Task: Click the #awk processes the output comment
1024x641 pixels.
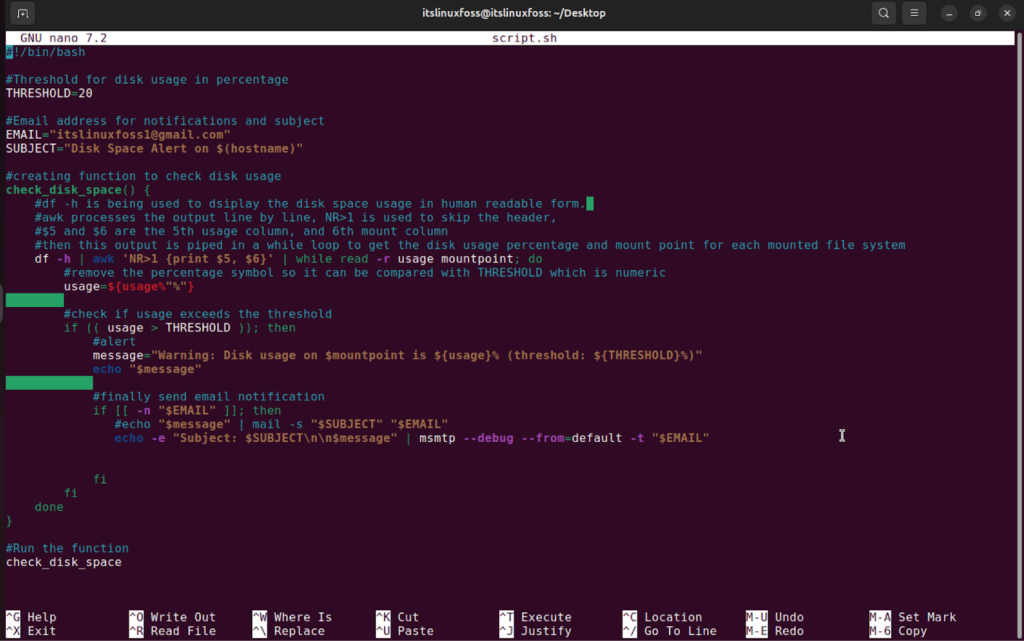Action: (296, 217)
